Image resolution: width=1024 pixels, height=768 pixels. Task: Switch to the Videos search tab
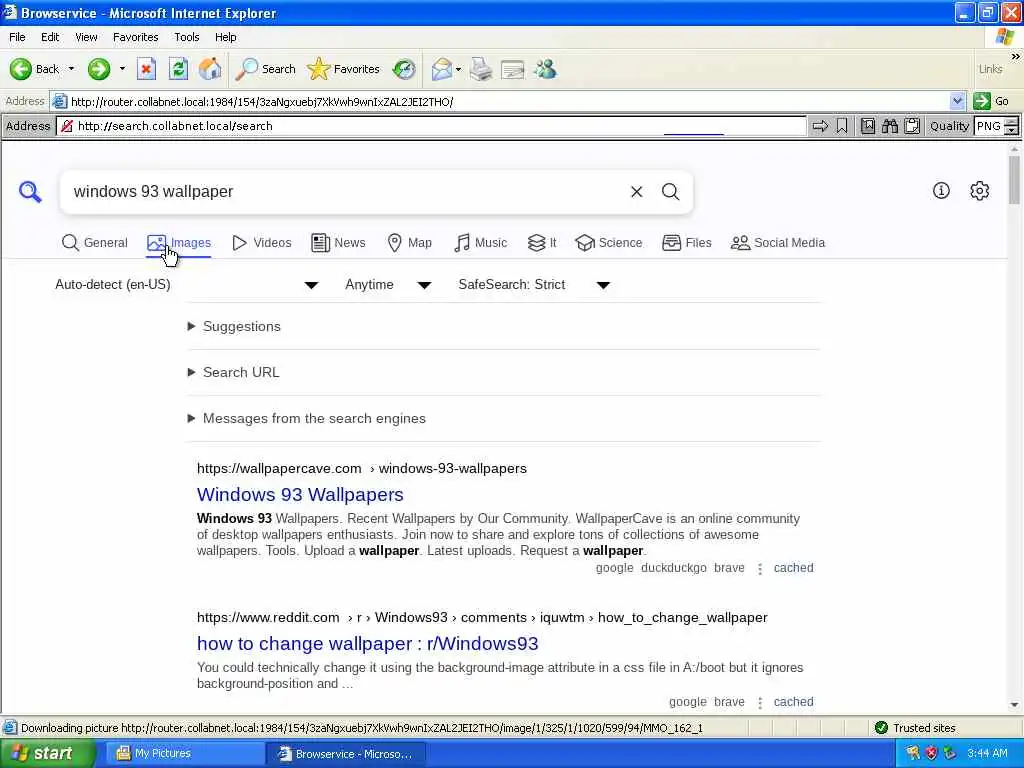click(262, 243)
